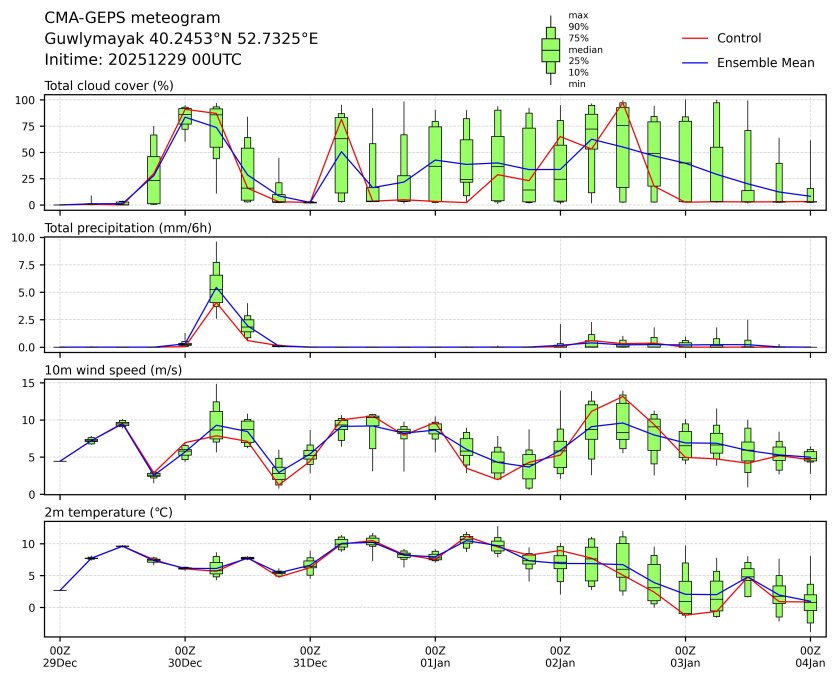Click the 00Z 30Dec time axis label
The height and width of the screenshot is (680, 837).
(x=185, y=656)
